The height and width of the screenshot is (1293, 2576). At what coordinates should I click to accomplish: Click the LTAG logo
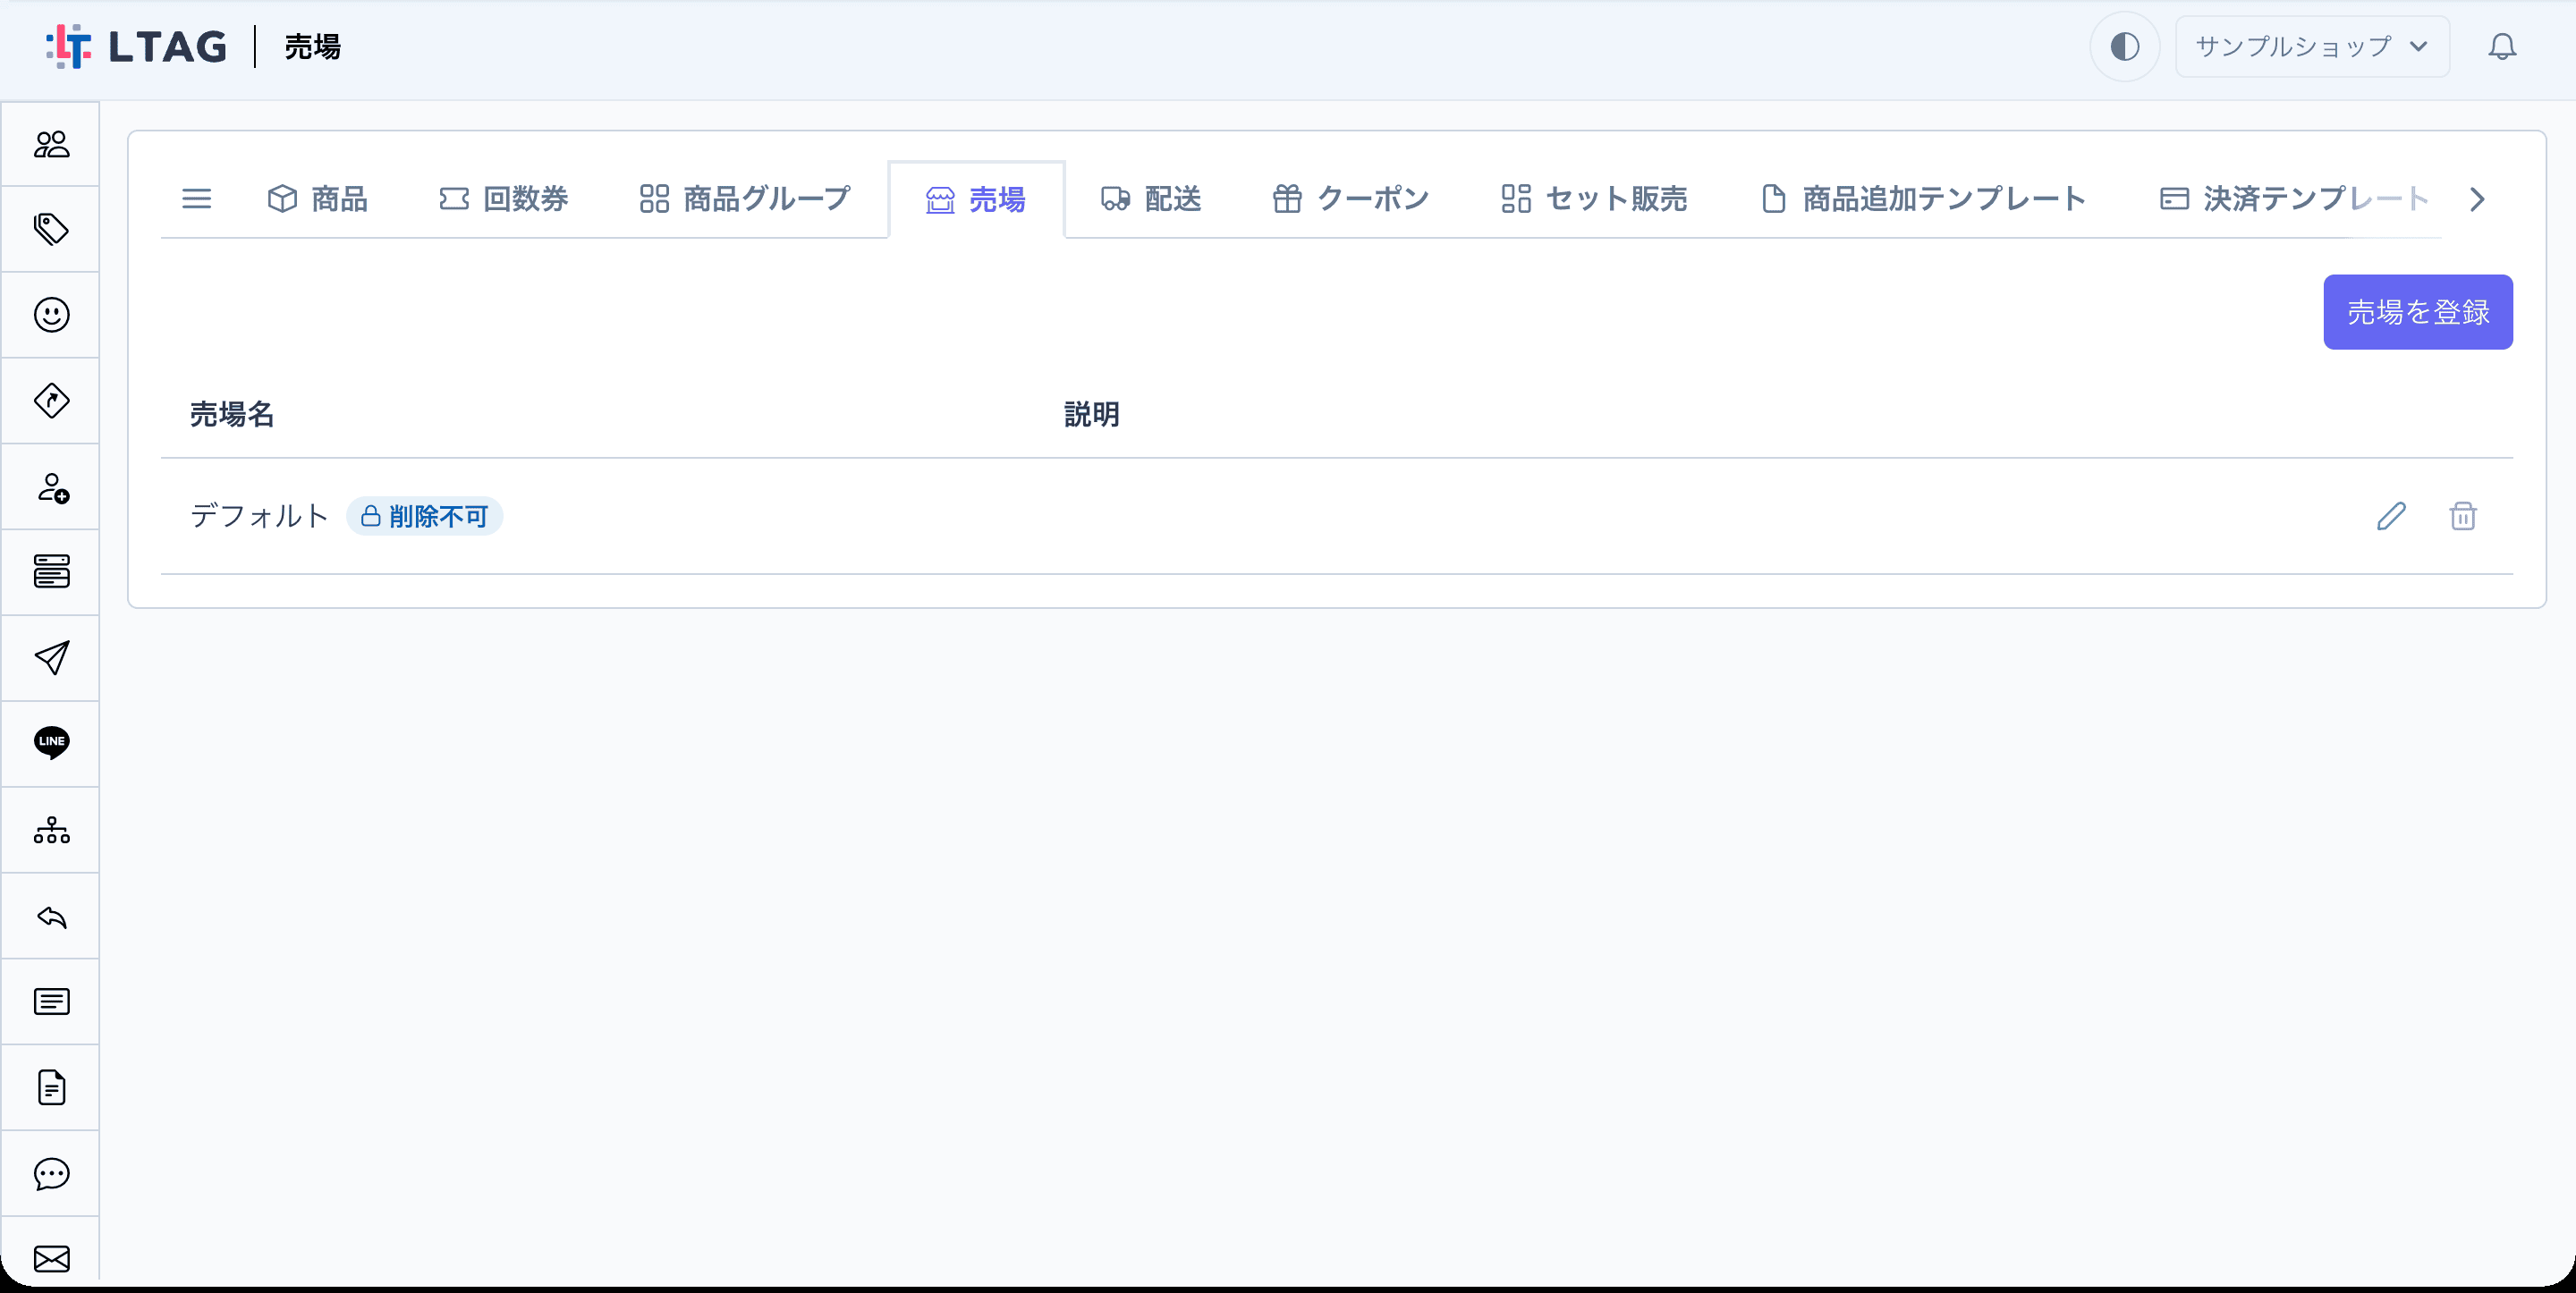pyautogui.click(x=137, y=46)
